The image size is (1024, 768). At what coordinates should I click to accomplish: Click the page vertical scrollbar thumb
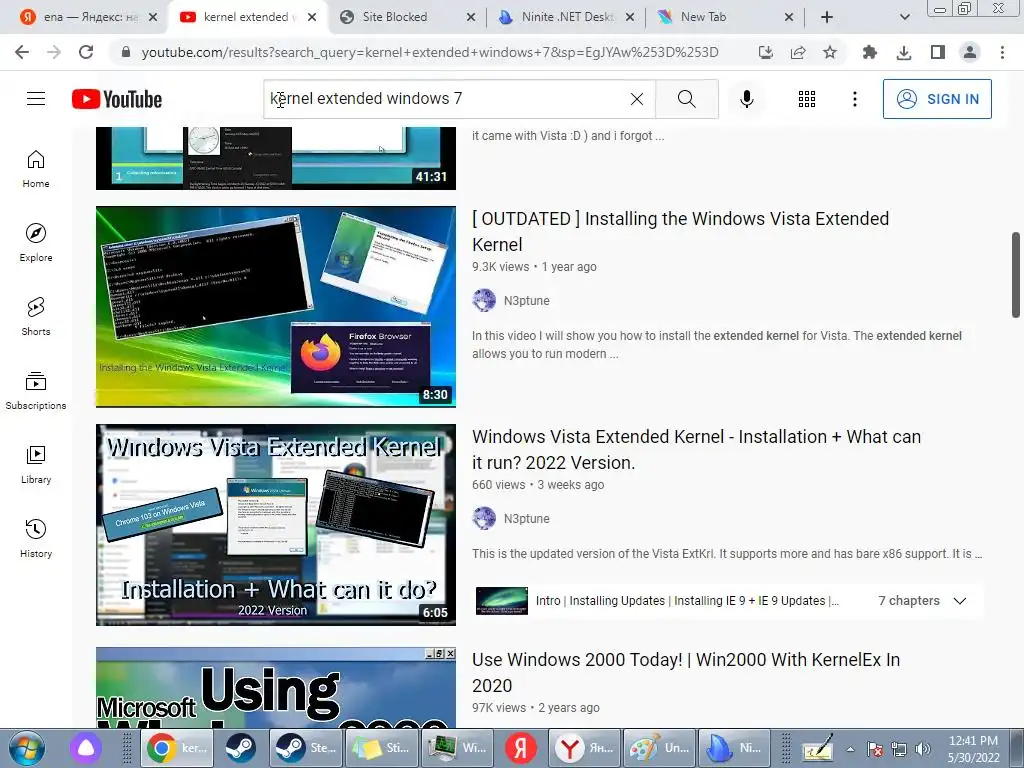(1016, 274)
